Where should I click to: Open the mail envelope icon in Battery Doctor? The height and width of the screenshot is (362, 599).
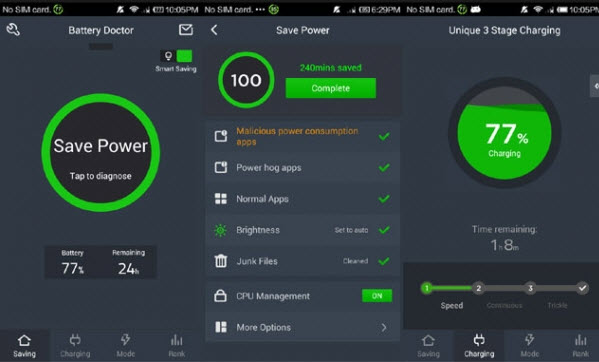[186, 29]
